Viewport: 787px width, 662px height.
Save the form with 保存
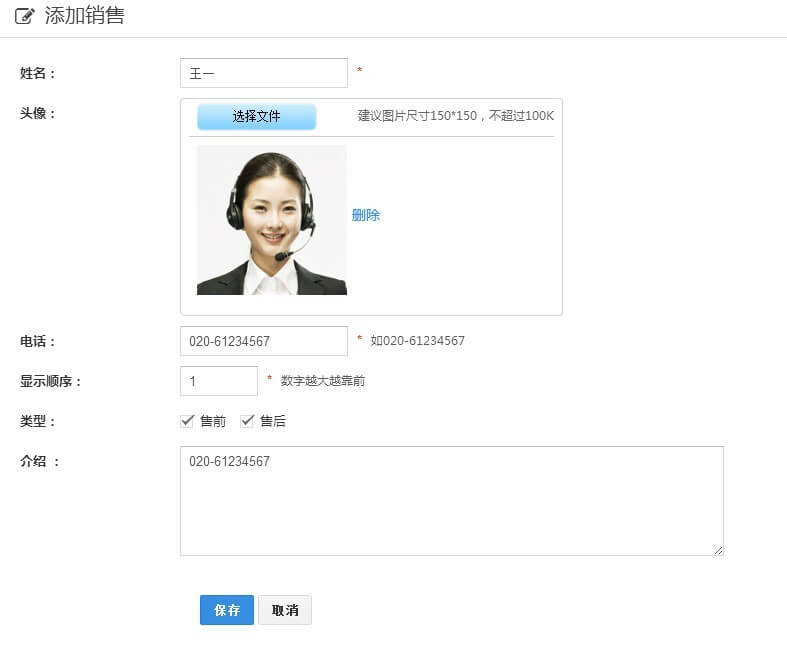[x=227, y=610]
